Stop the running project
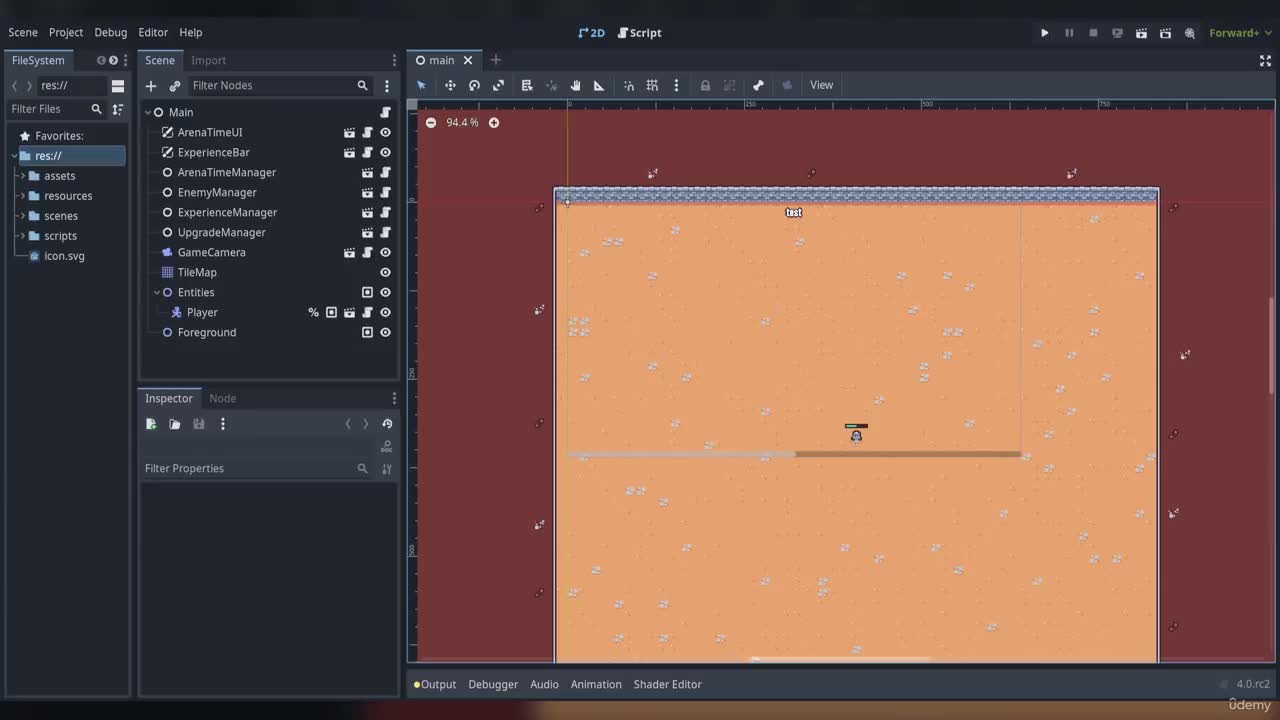The height and width of the screenshot is (720, 1280). pos(1093,33)
